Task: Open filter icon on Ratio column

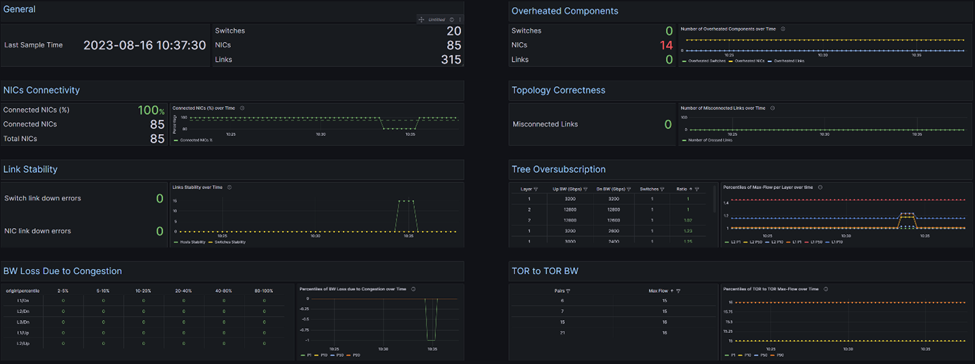Action: pyautogui.click(x=697, y=189)
